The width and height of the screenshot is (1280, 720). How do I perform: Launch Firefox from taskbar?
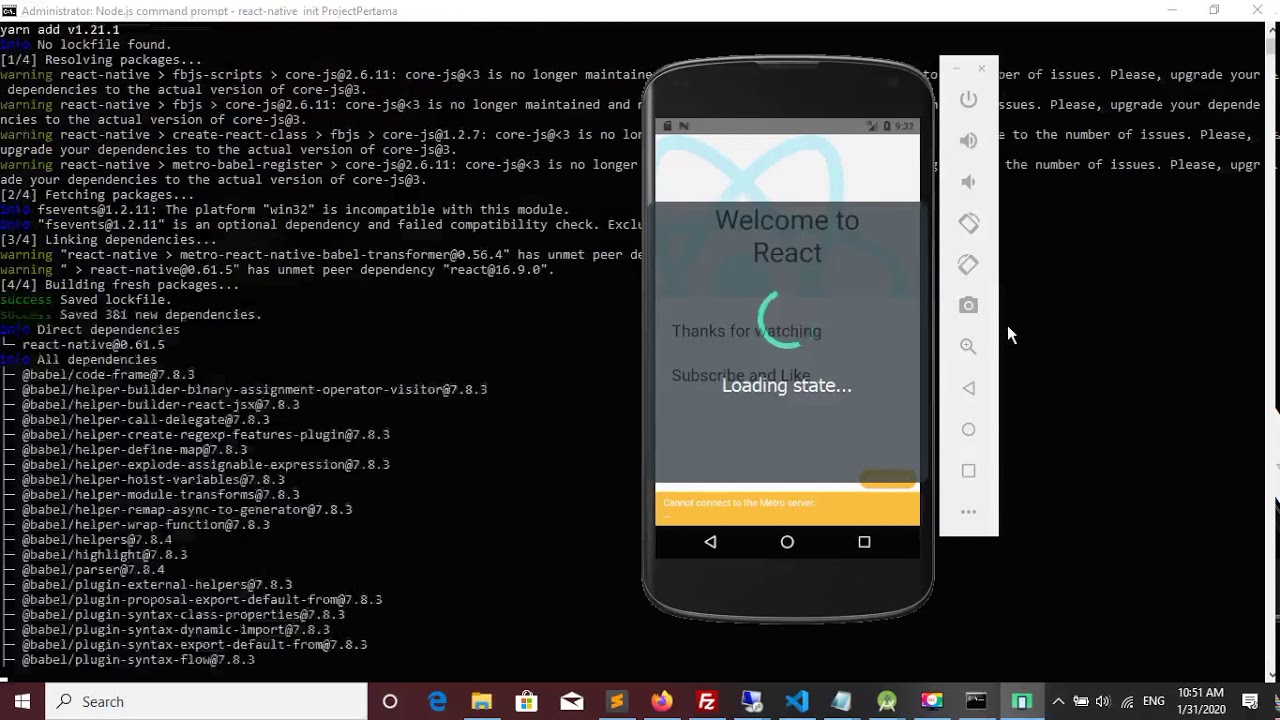point(661,701)
